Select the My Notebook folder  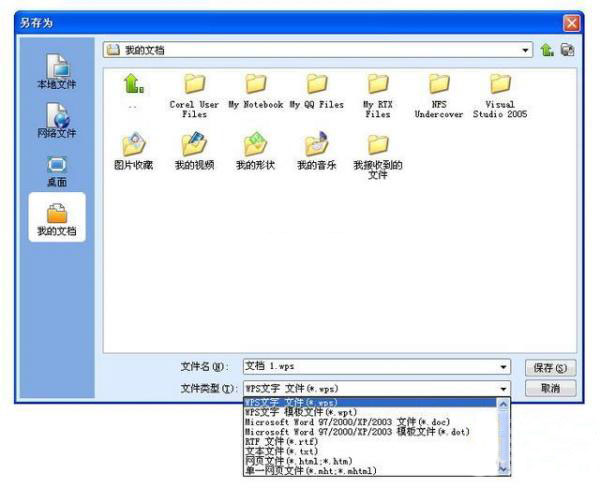point(256,91)
